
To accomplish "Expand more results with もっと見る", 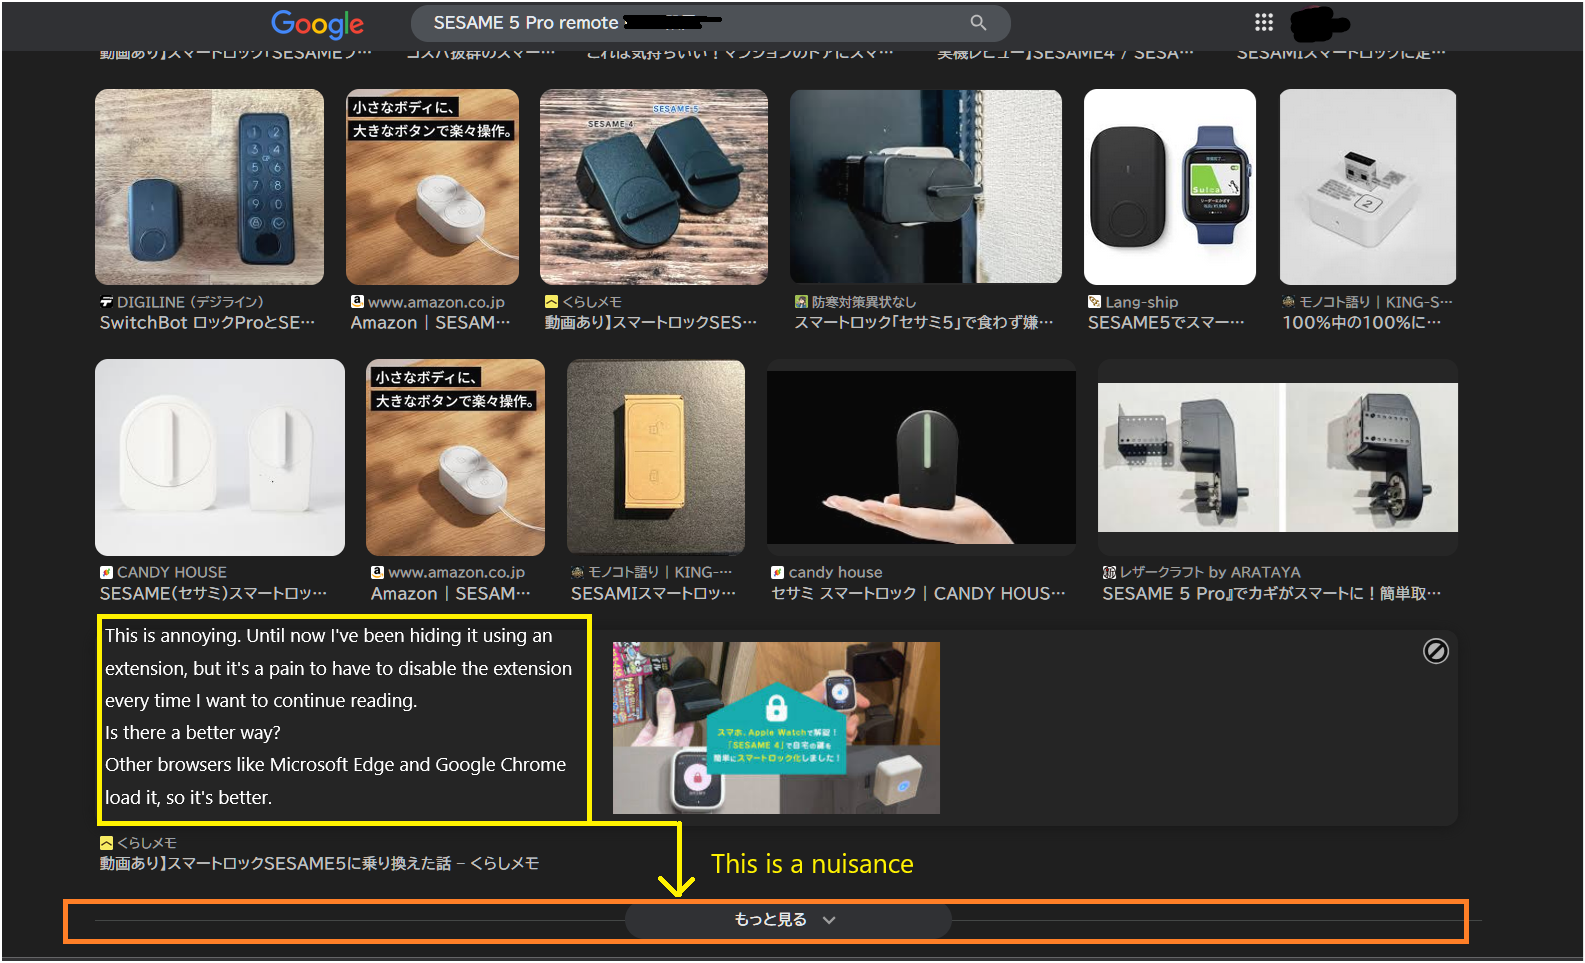I will (x=787, y=920).
